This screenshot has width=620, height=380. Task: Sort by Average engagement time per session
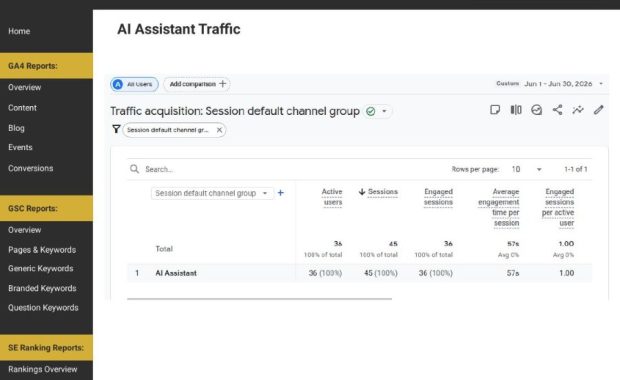pyautogui.click(x=499, y=208)
